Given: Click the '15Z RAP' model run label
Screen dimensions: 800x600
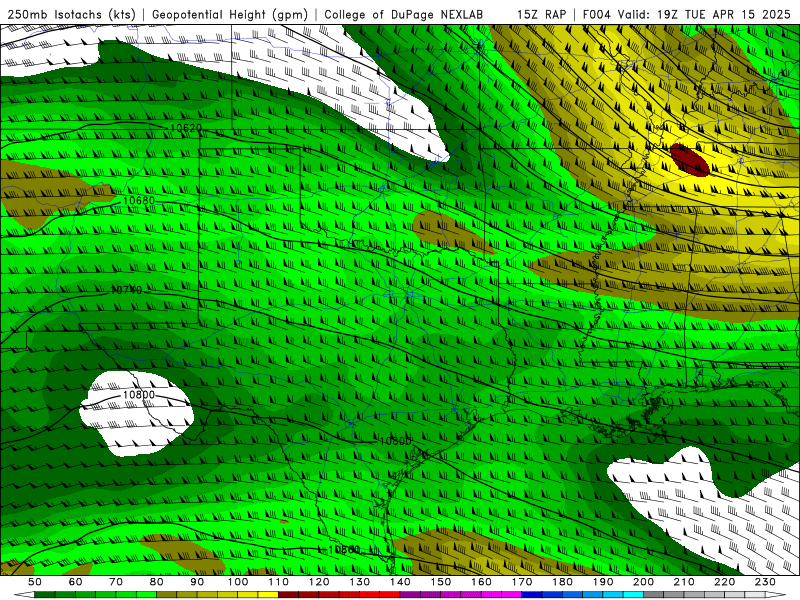Looking at the screenshot, I should pyautogui.click(x=541, y=15).
